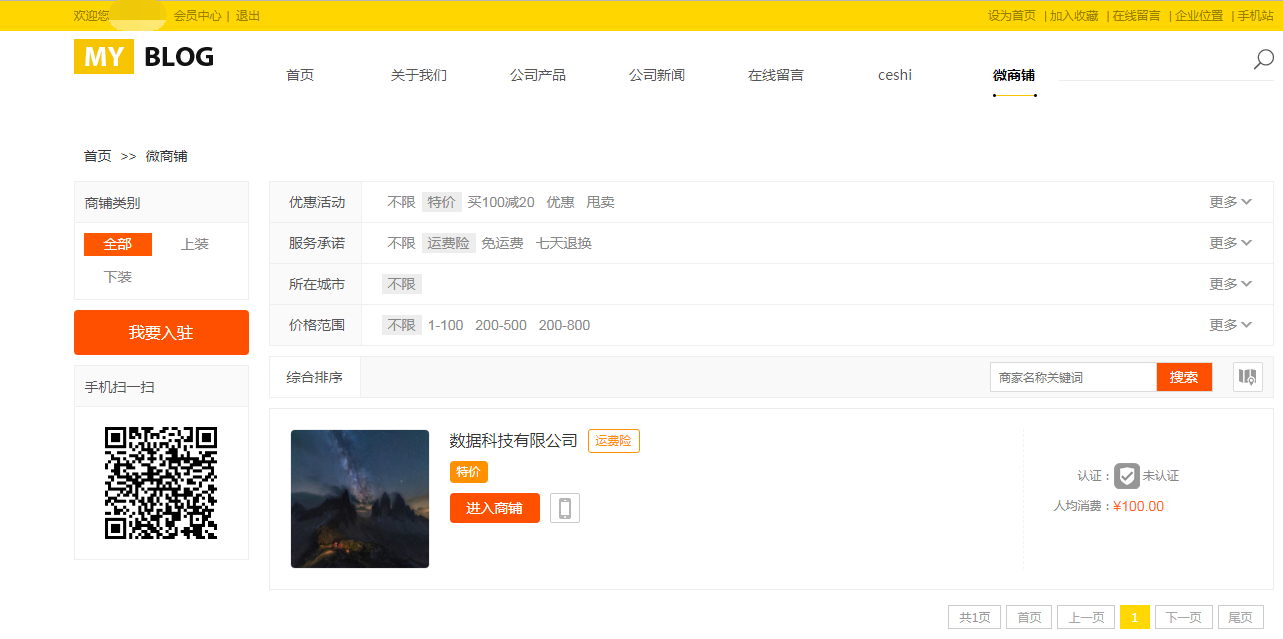Click the 会员中心 link
This screenshot has width=1283, height=639.
(x=198, y=16)
